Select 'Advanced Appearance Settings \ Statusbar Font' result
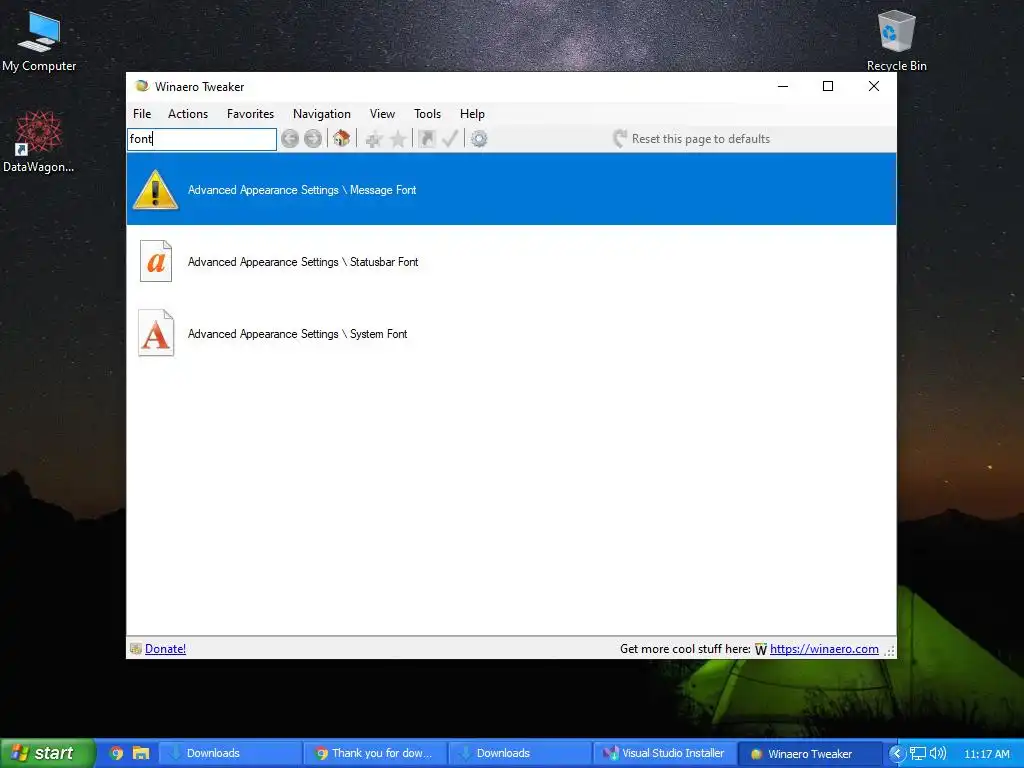Image resolution: width=1024 pixels, height=768 pixels. pyautogui.click(x=511, y=261)
